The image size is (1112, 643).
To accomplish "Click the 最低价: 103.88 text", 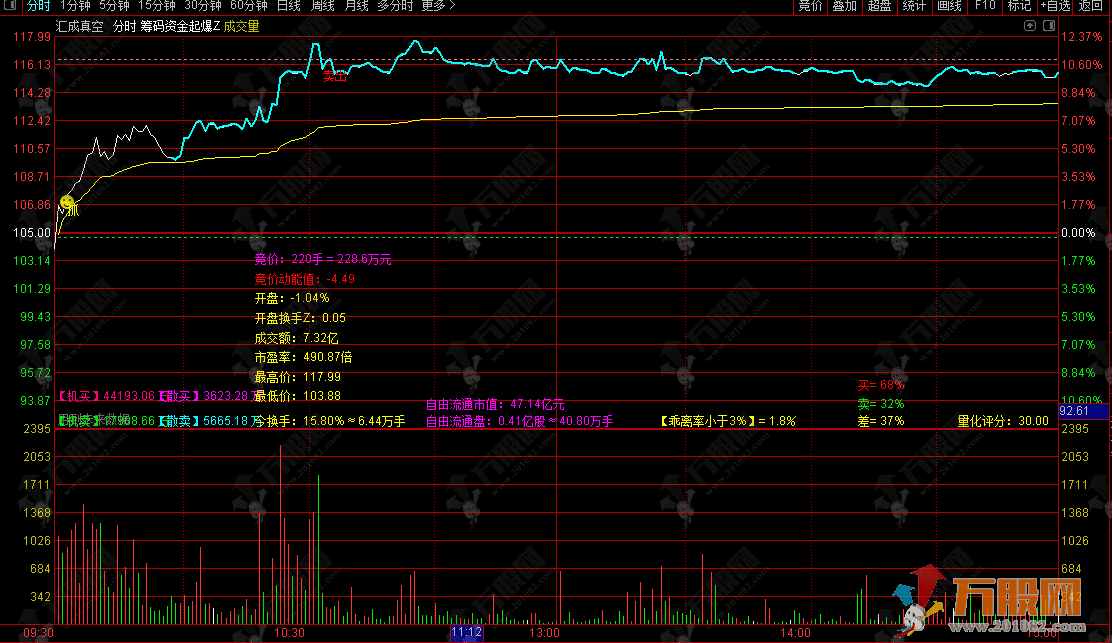I will (x=298, y=396).
